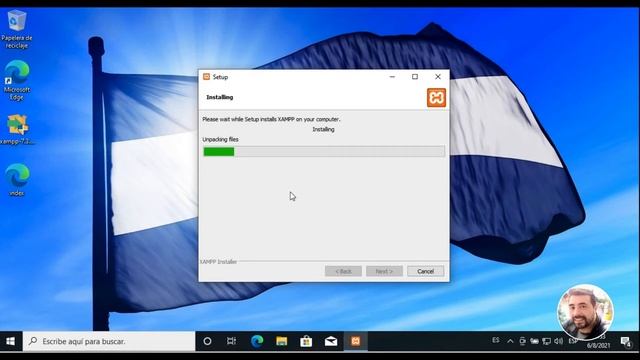Launch Microsoft Edge from the taskbar
This screenshot has height=360, width=640.
coord(257,341)
